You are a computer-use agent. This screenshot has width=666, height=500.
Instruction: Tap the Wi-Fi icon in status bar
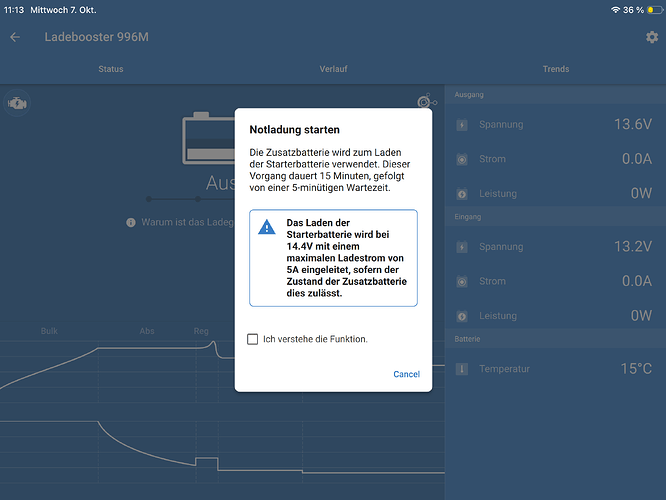615,10
